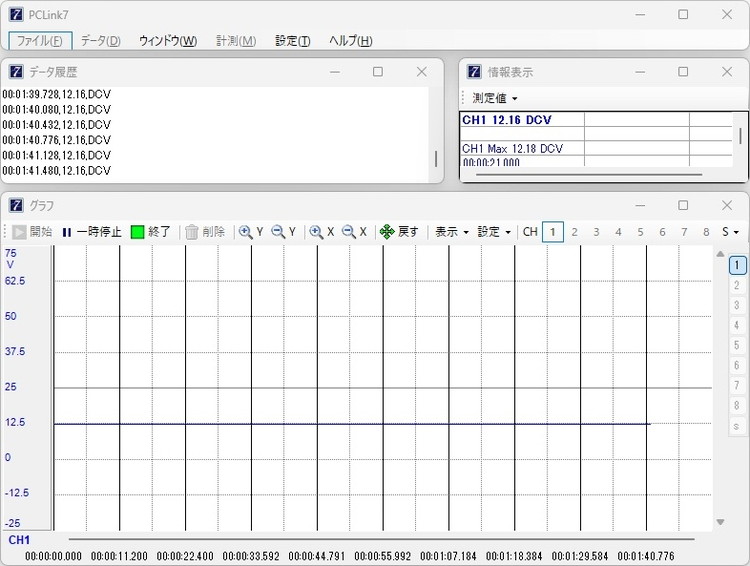Image resolution: width=750 pixels, height=566 pixels.
Task: Click the zoom in Y axis icon
Action: click(250, 232)
